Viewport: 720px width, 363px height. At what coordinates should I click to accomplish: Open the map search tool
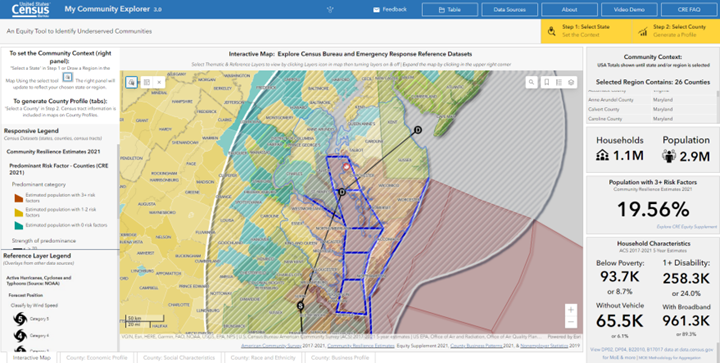tap(531, 82)
